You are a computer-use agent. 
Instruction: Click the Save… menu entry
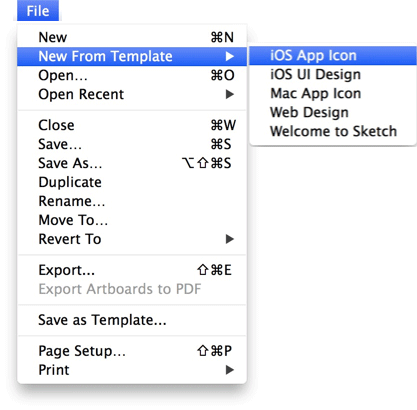click(132, 144)
